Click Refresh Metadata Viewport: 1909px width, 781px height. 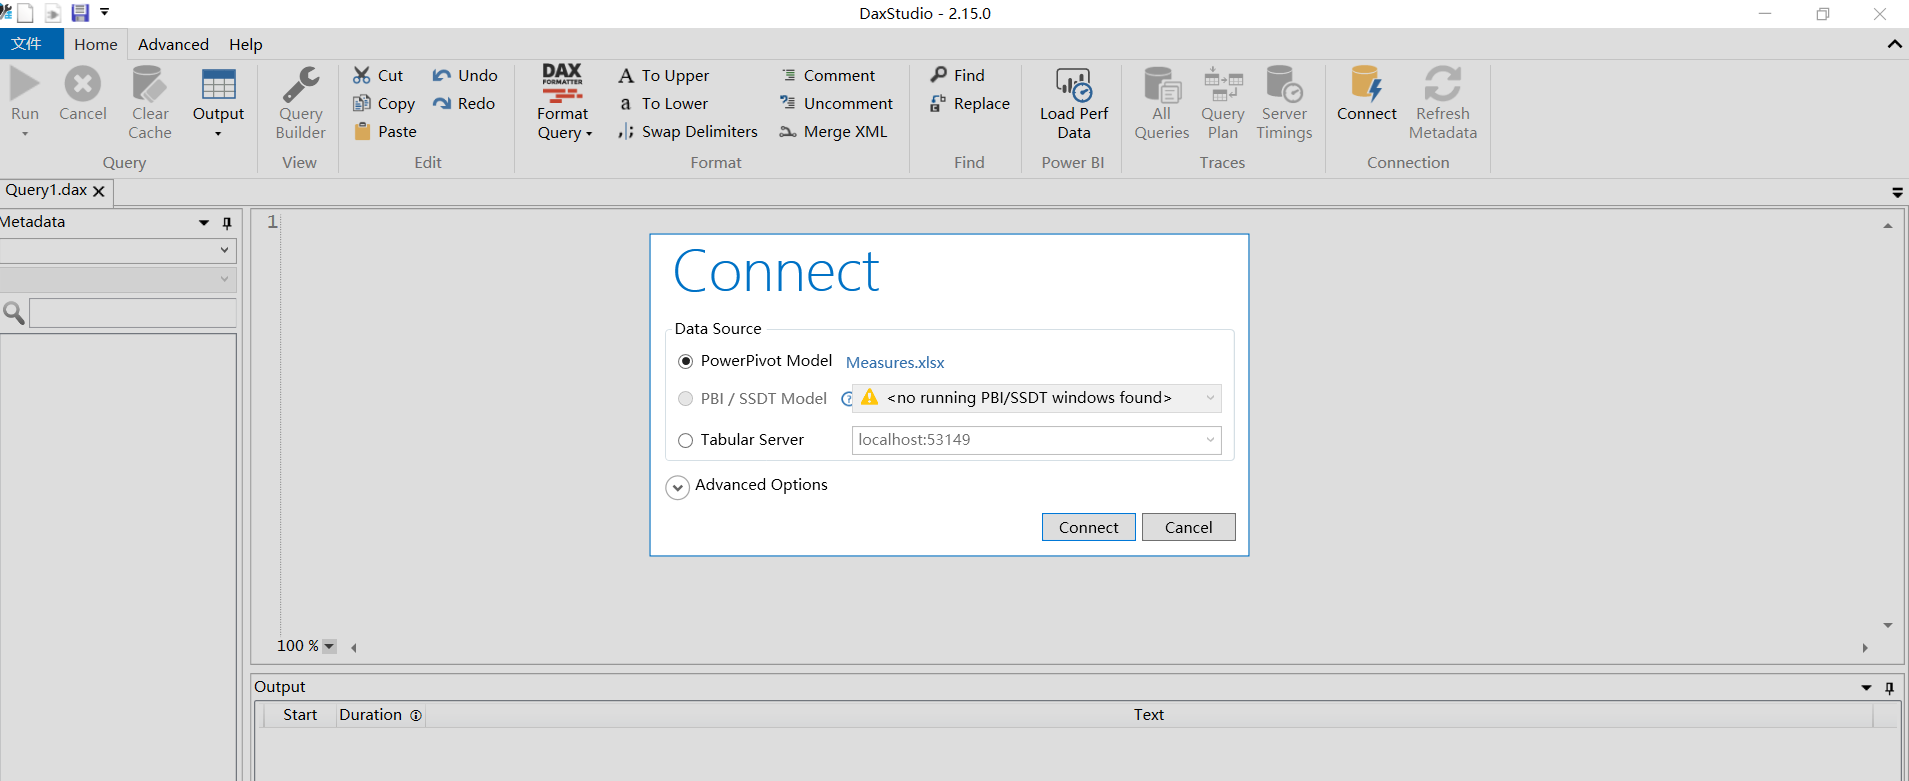pyautogui.click(x=1442, y=103)
